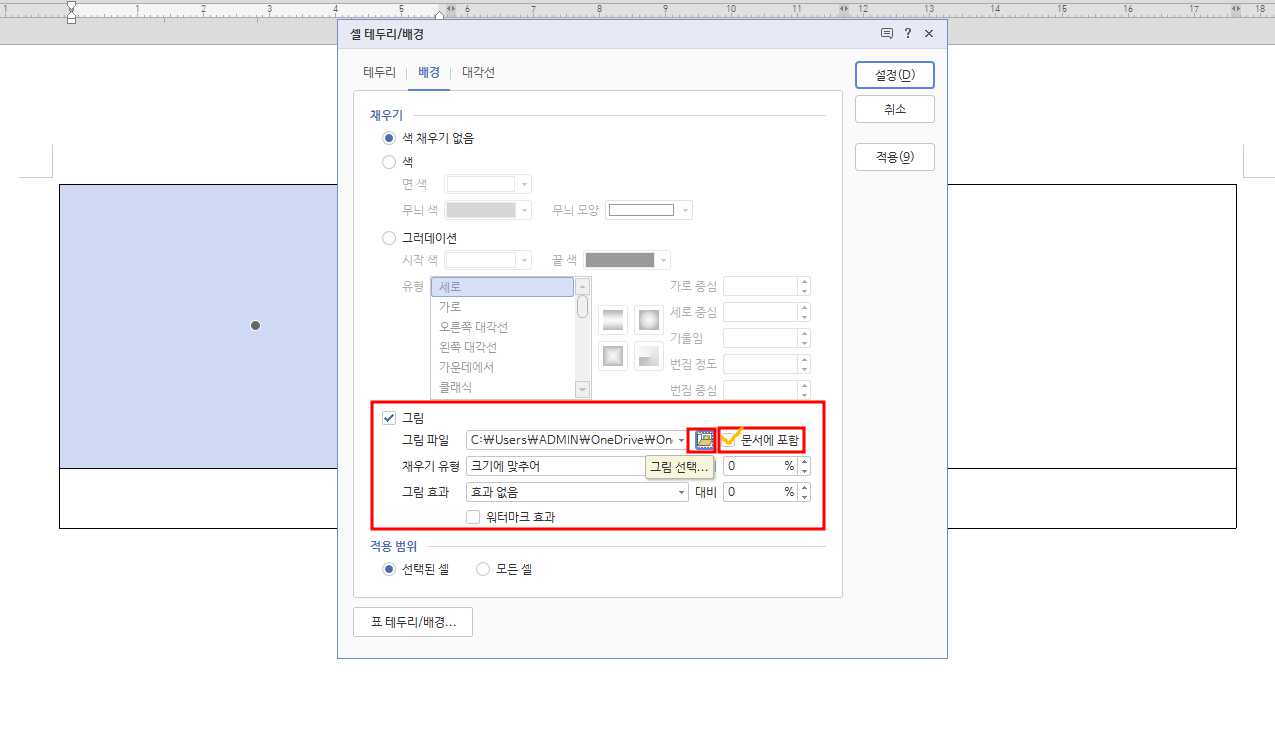Select 가로 in gradient type list

click(x=503, y=307)
